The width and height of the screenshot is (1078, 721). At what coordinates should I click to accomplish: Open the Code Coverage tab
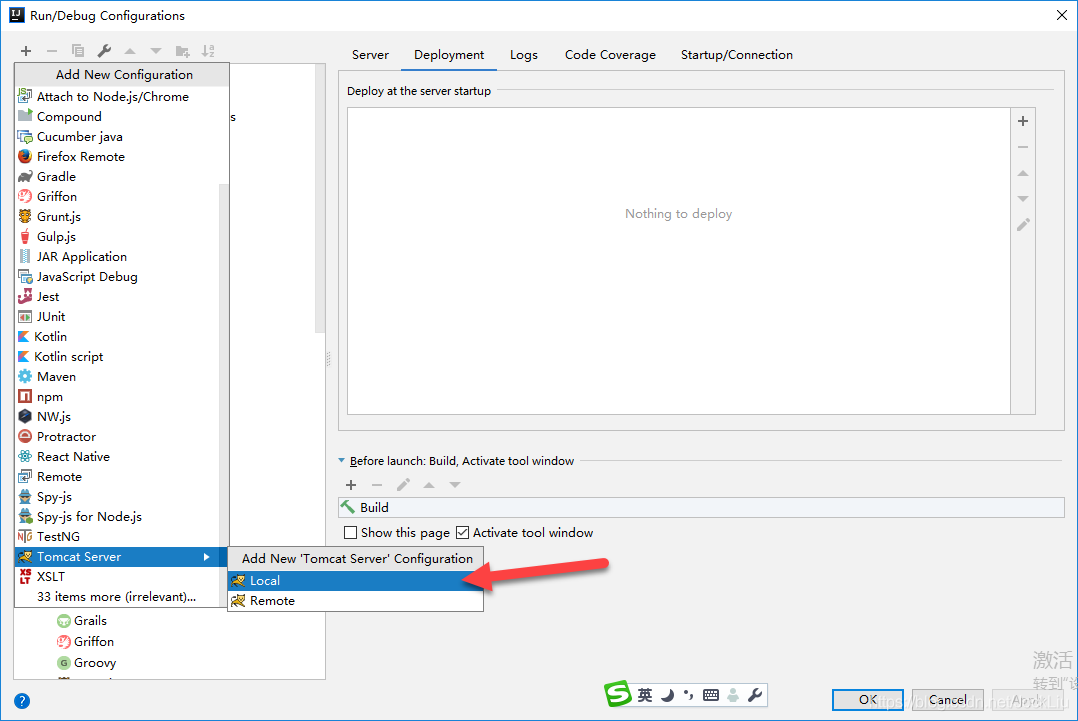point(610,55)
